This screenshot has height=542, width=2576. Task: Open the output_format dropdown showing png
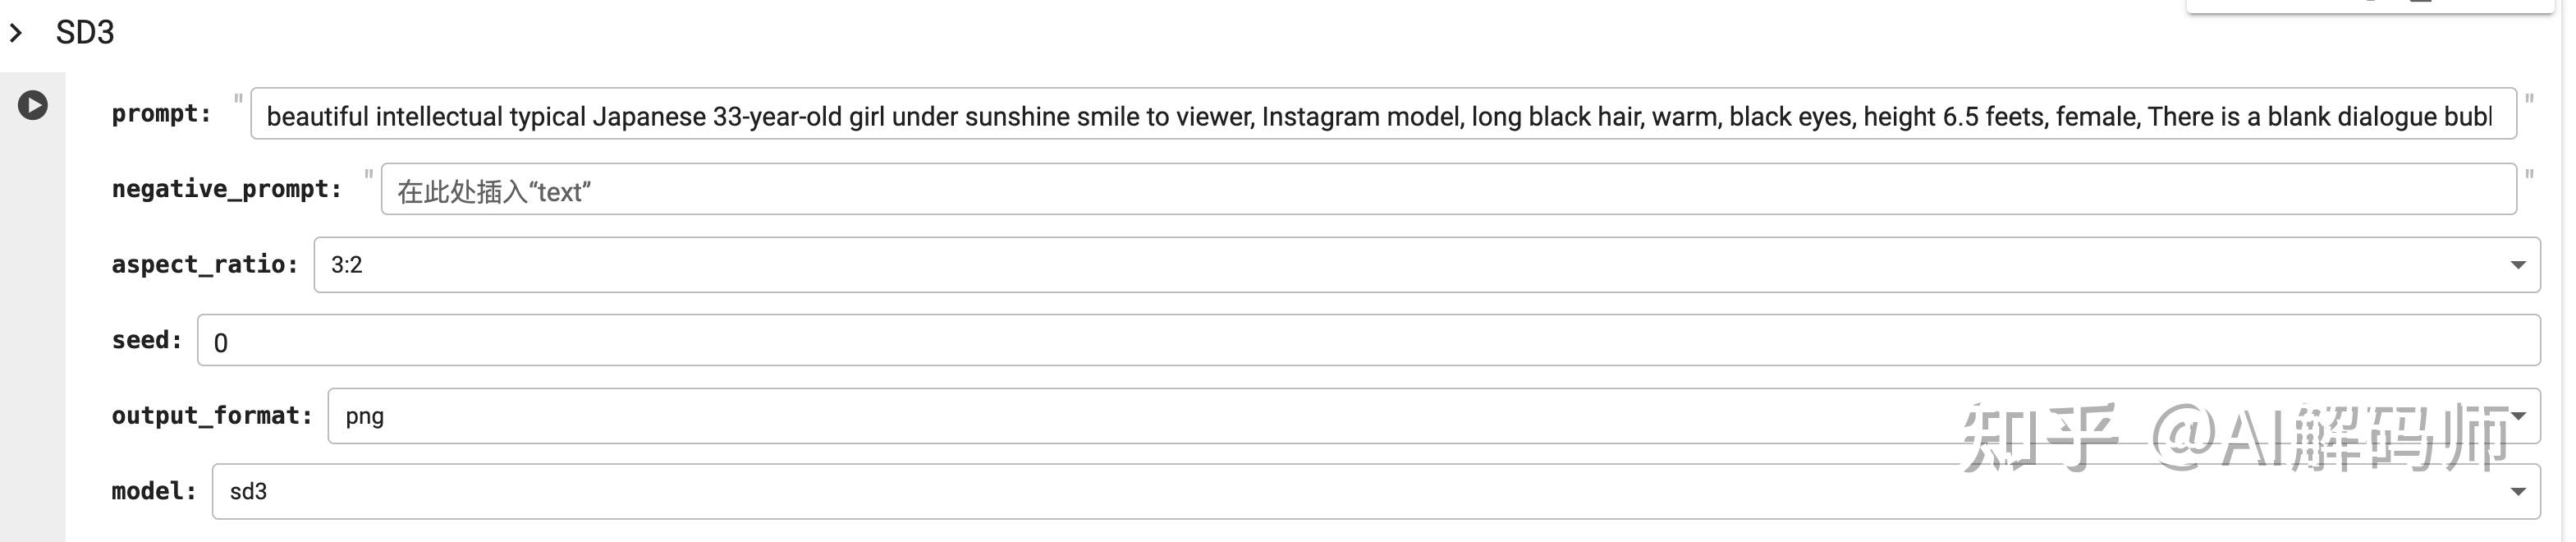click(1100, 416)
